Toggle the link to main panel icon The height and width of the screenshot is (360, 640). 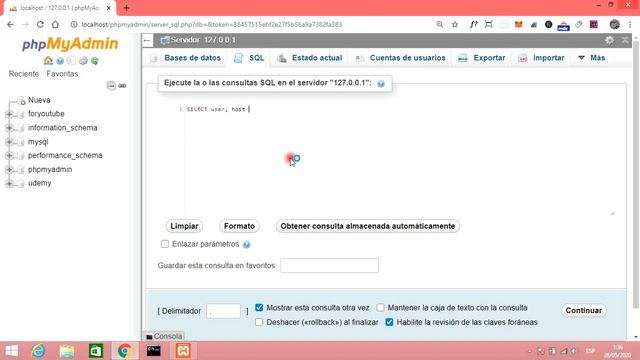pyautogui.click(x=122, y=86)
